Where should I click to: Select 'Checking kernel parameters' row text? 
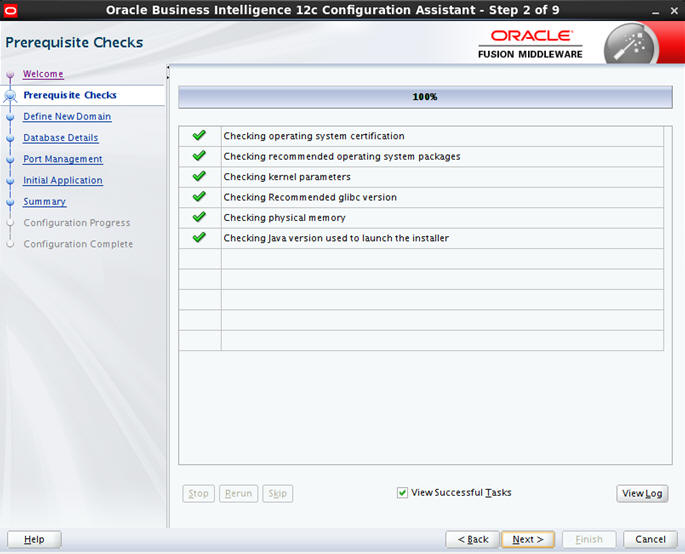coord(287,177)
